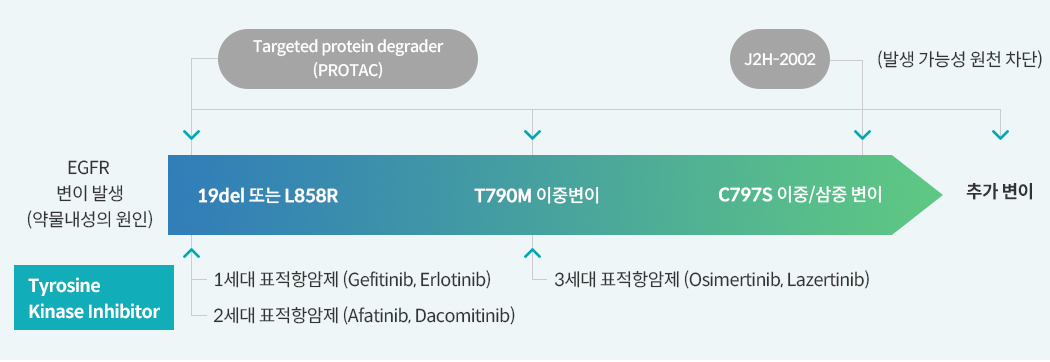Click the up chevron below T790M 이중변이
The width and height of the screenshot is (1050, 362).
coord(532,253)
